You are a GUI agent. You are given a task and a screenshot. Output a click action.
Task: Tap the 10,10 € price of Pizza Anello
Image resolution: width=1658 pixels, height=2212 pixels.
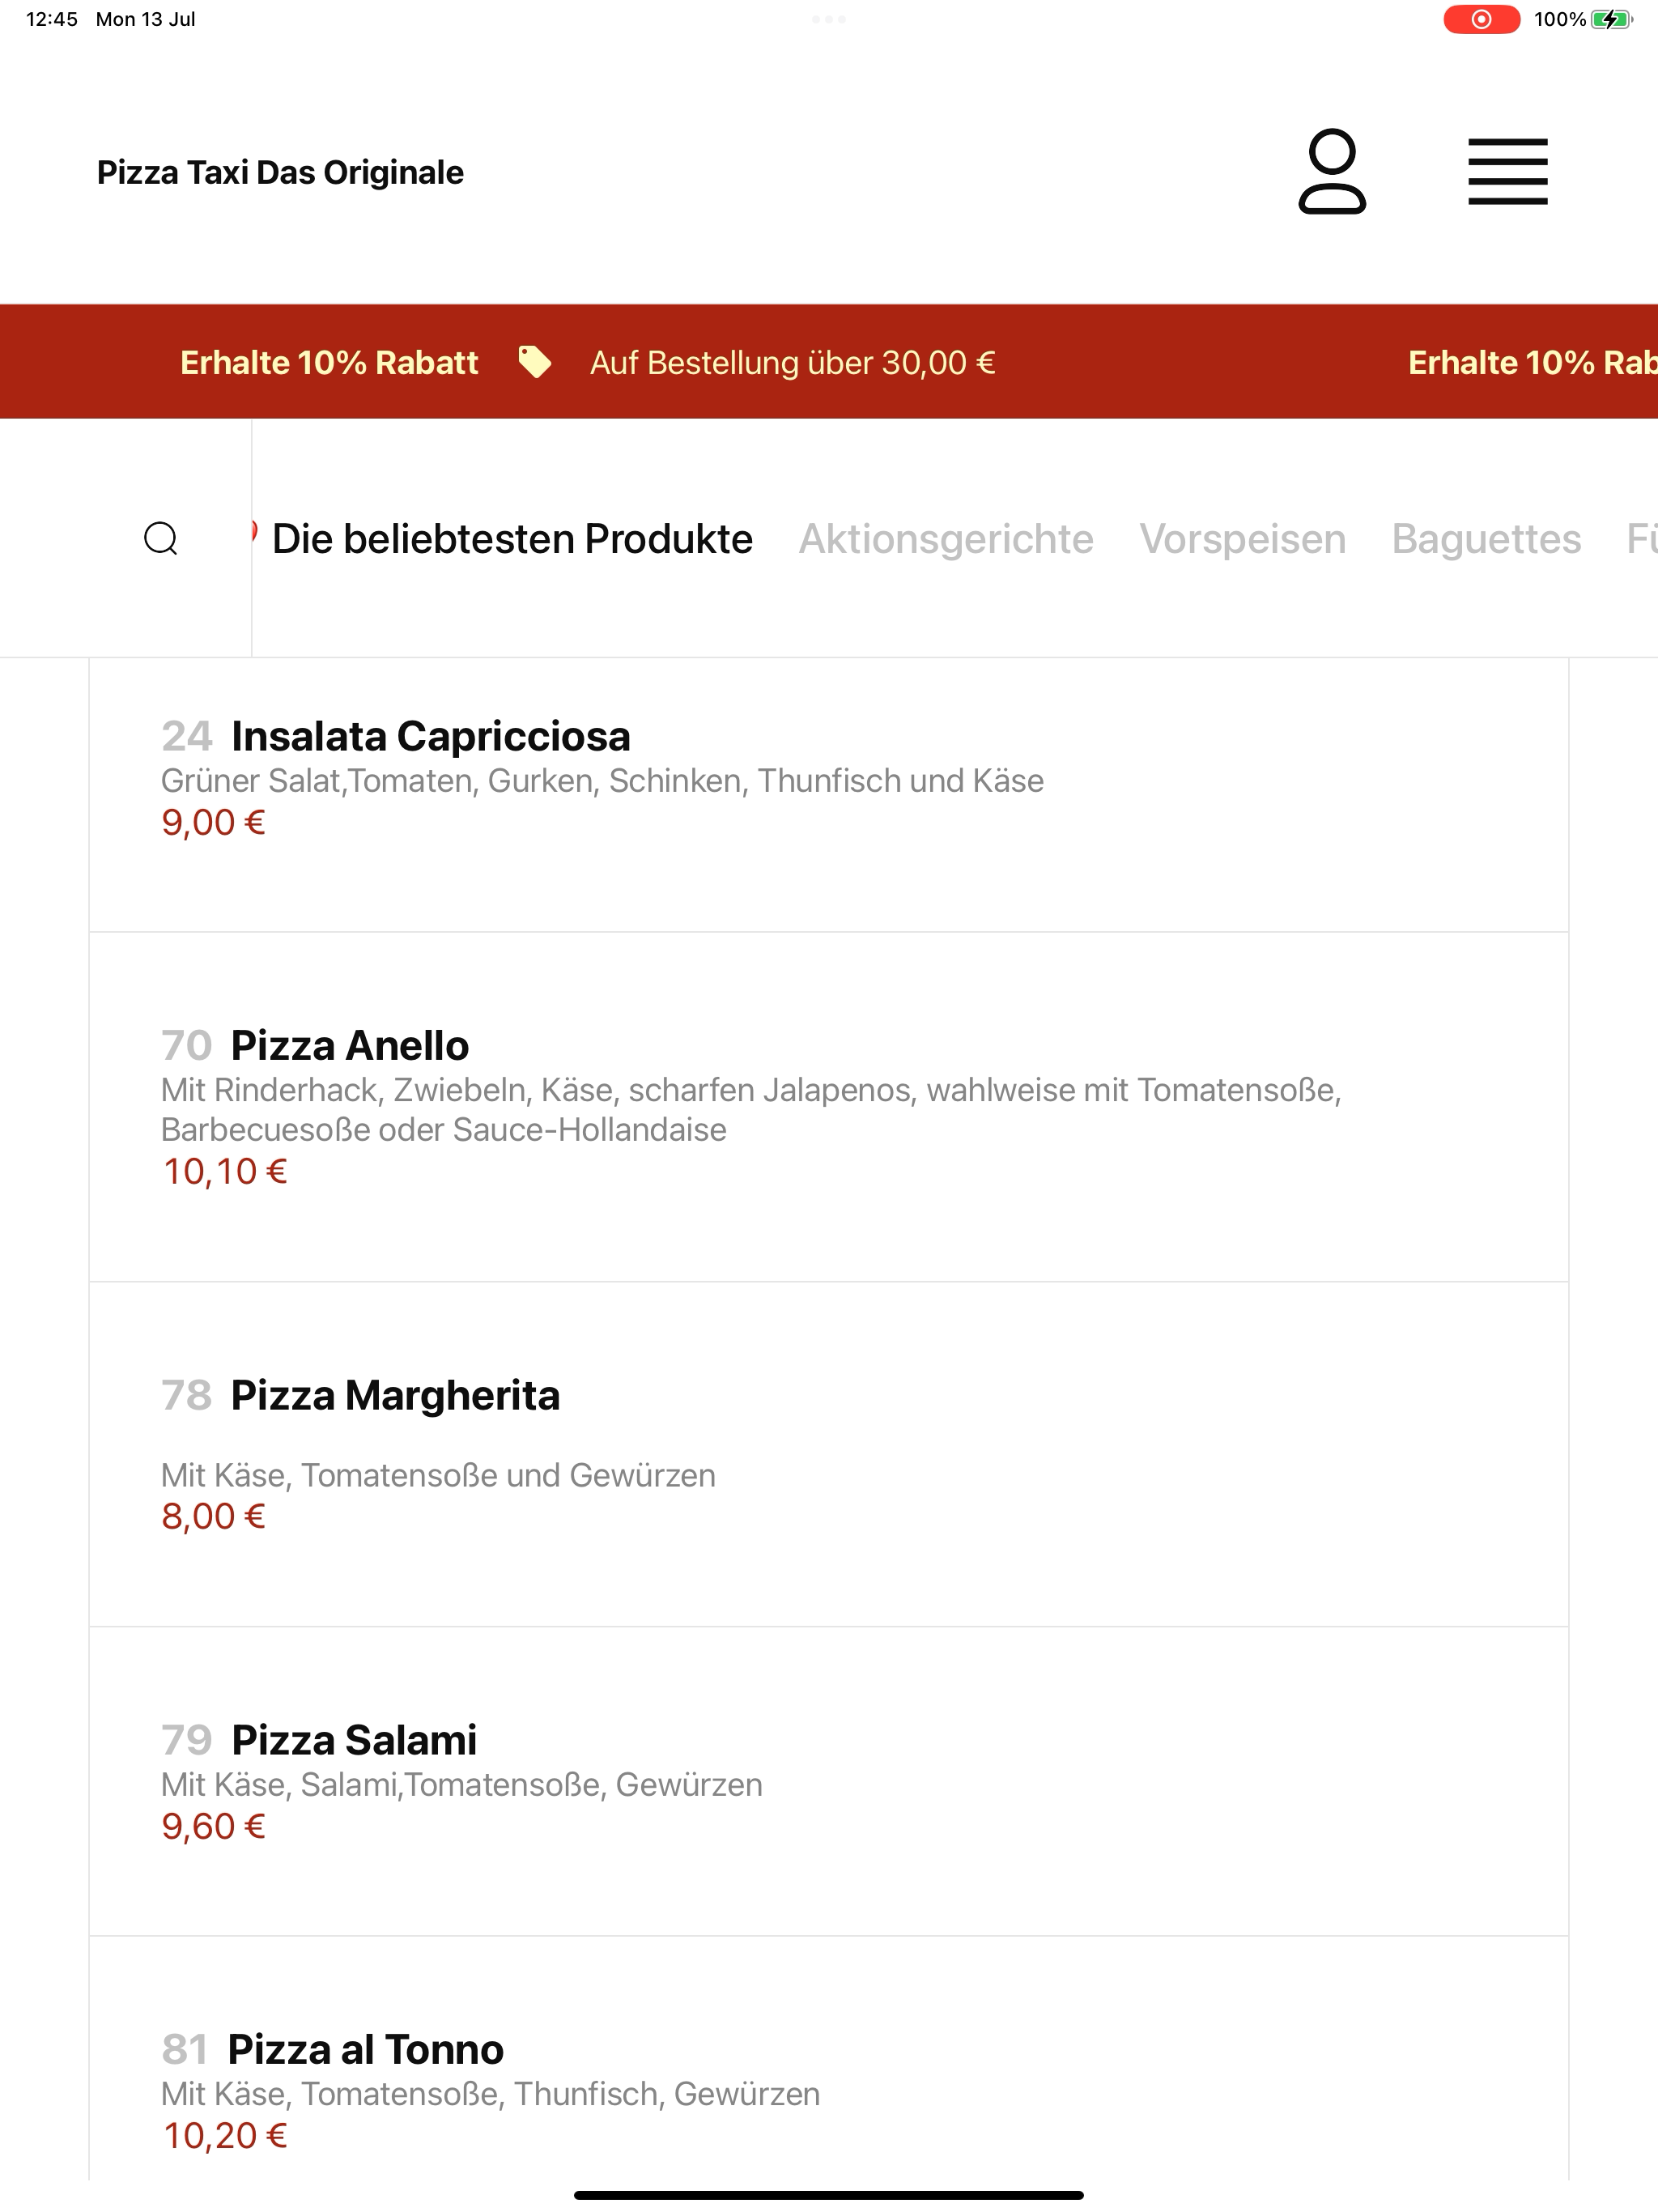pos(225,1172)
